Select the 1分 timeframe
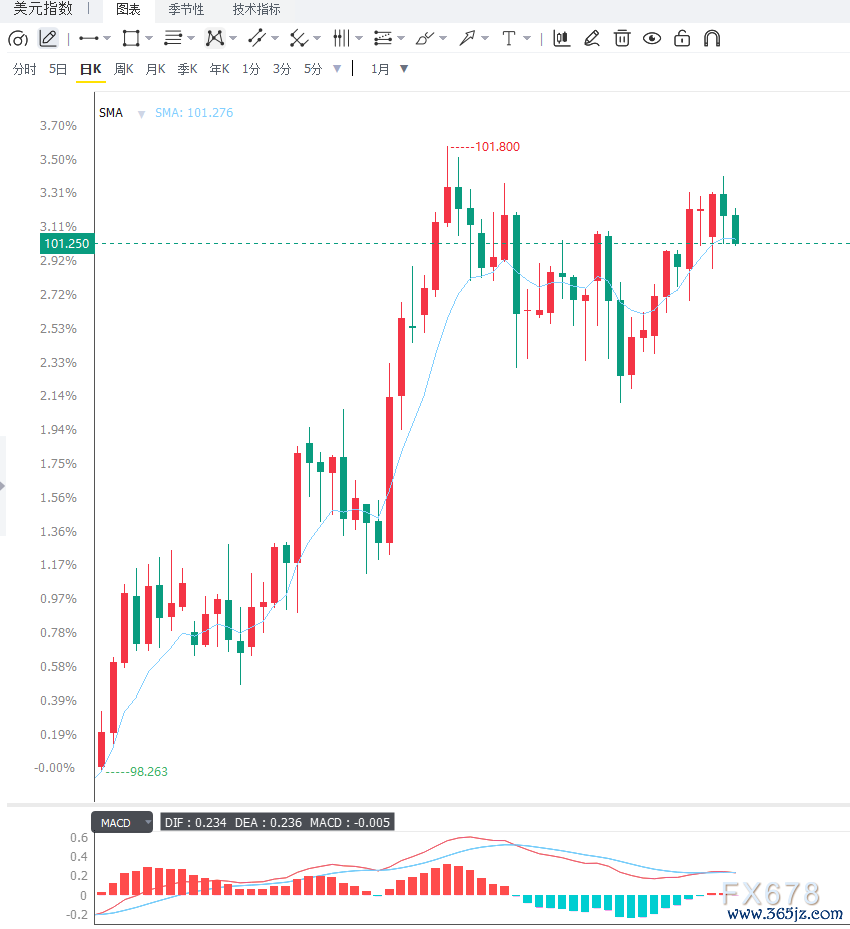The width and height of the screenshot is (850, 929). tap(251, 69)
